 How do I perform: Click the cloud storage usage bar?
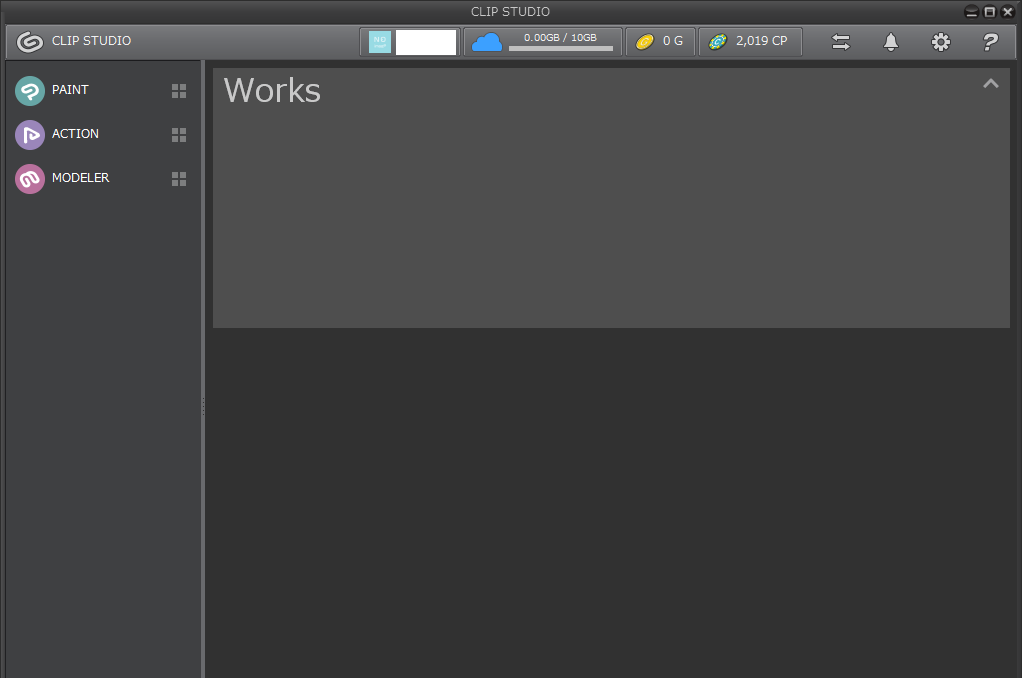(561, 48)
